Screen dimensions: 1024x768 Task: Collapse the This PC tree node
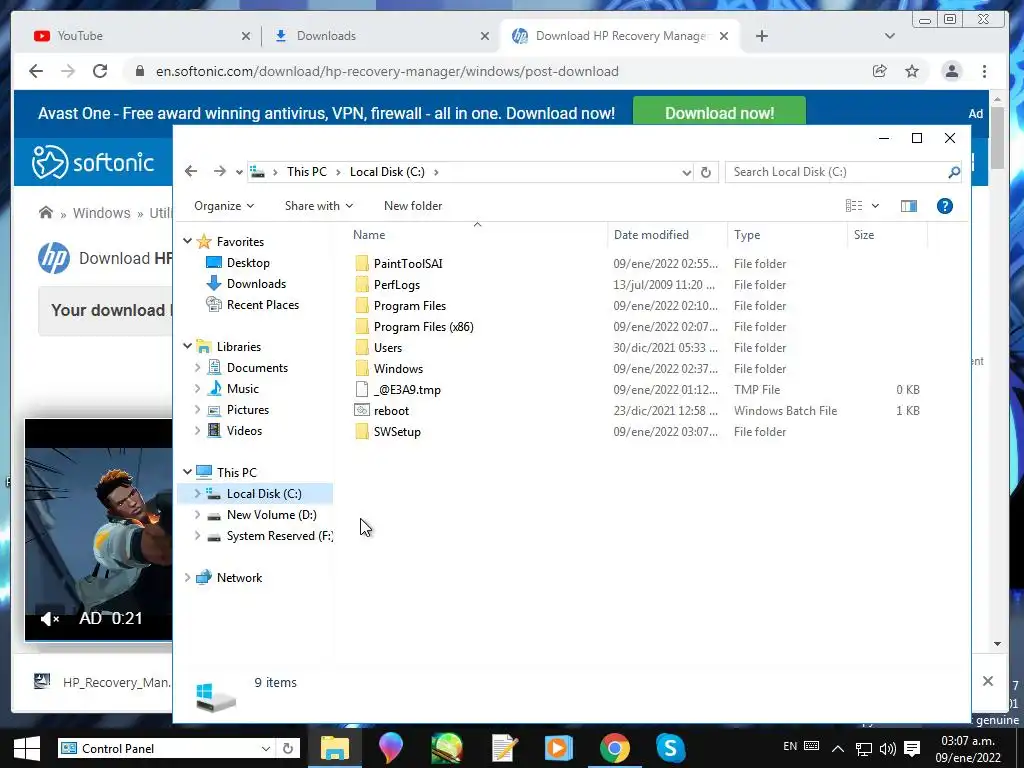(187, 472)
